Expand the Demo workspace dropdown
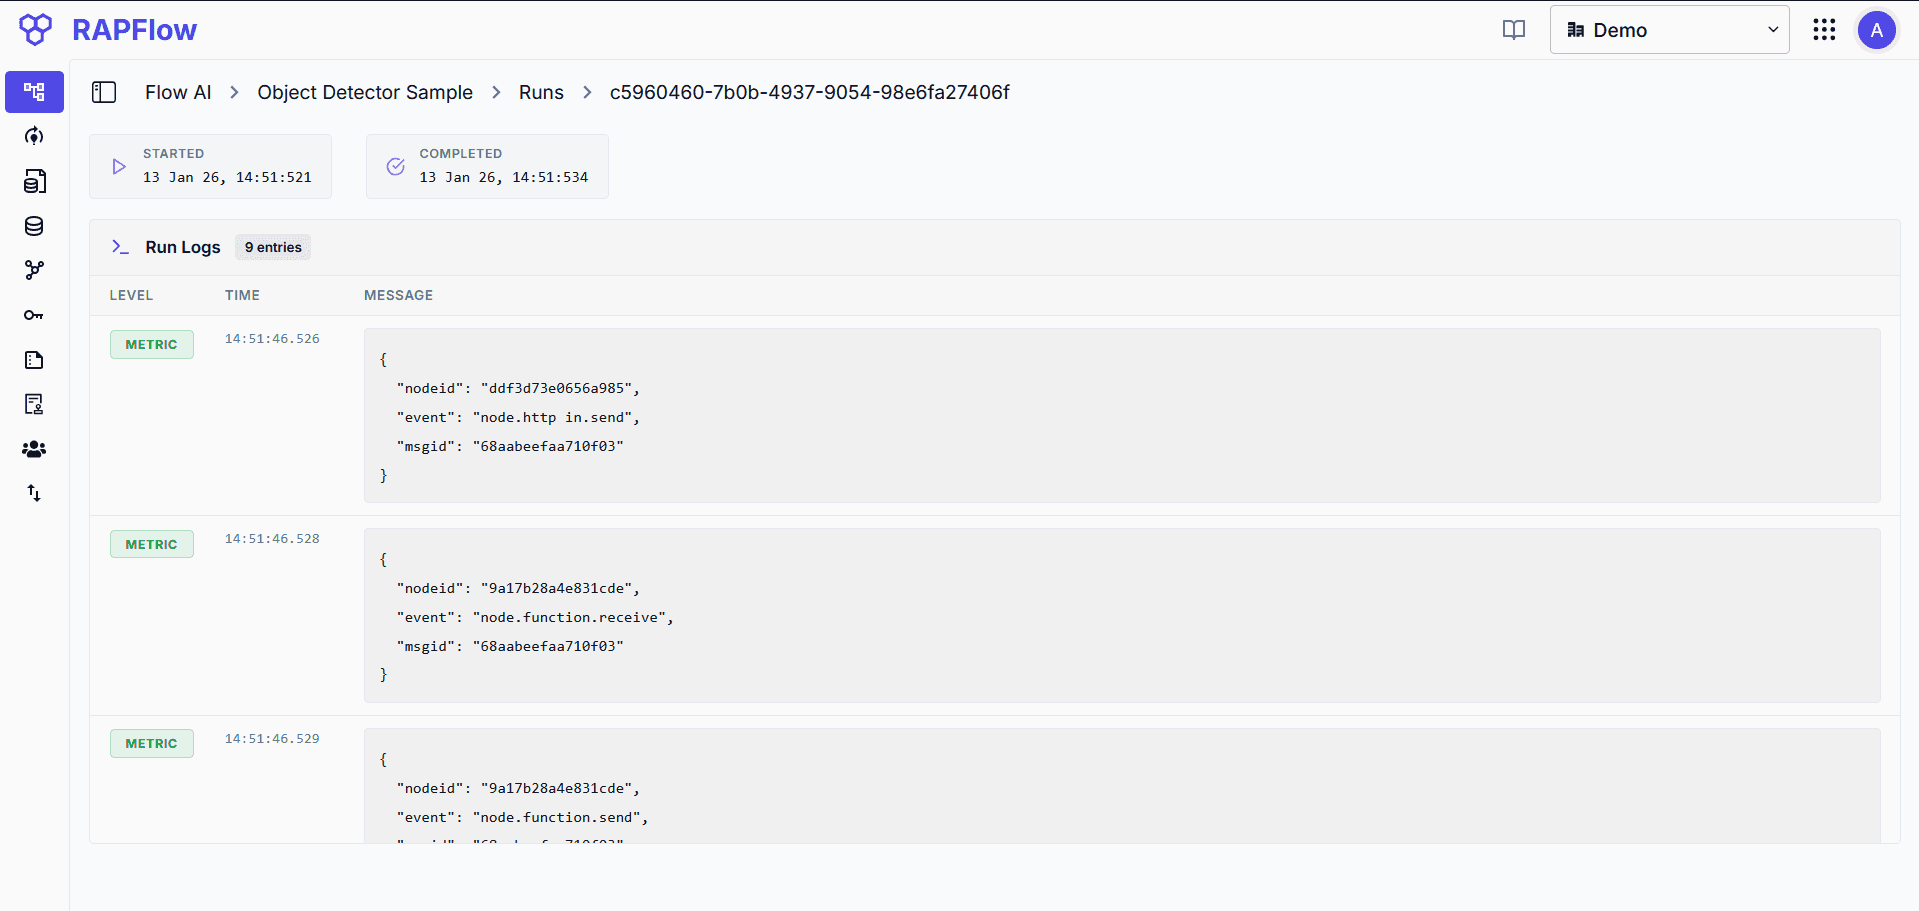This screenshot has width=1919, height=911. pos(1669,30)
